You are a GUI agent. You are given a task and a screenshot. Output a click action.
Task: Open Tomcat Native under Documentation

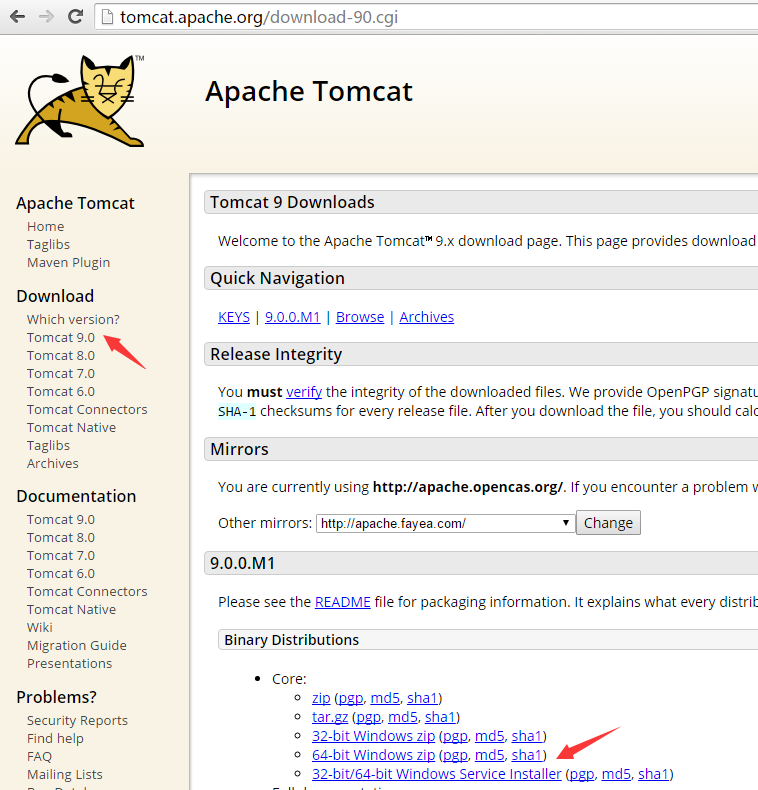[x=72, y=610]
